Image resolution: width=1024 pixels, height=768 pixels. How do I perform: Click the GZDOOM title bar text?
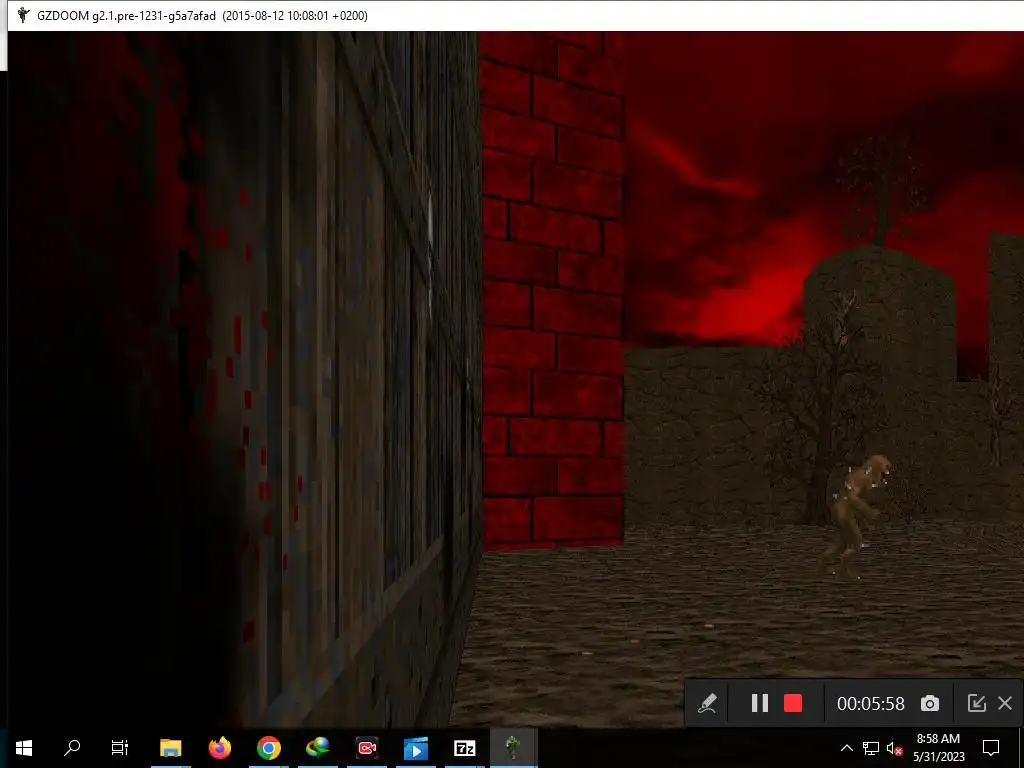[202, 16]
